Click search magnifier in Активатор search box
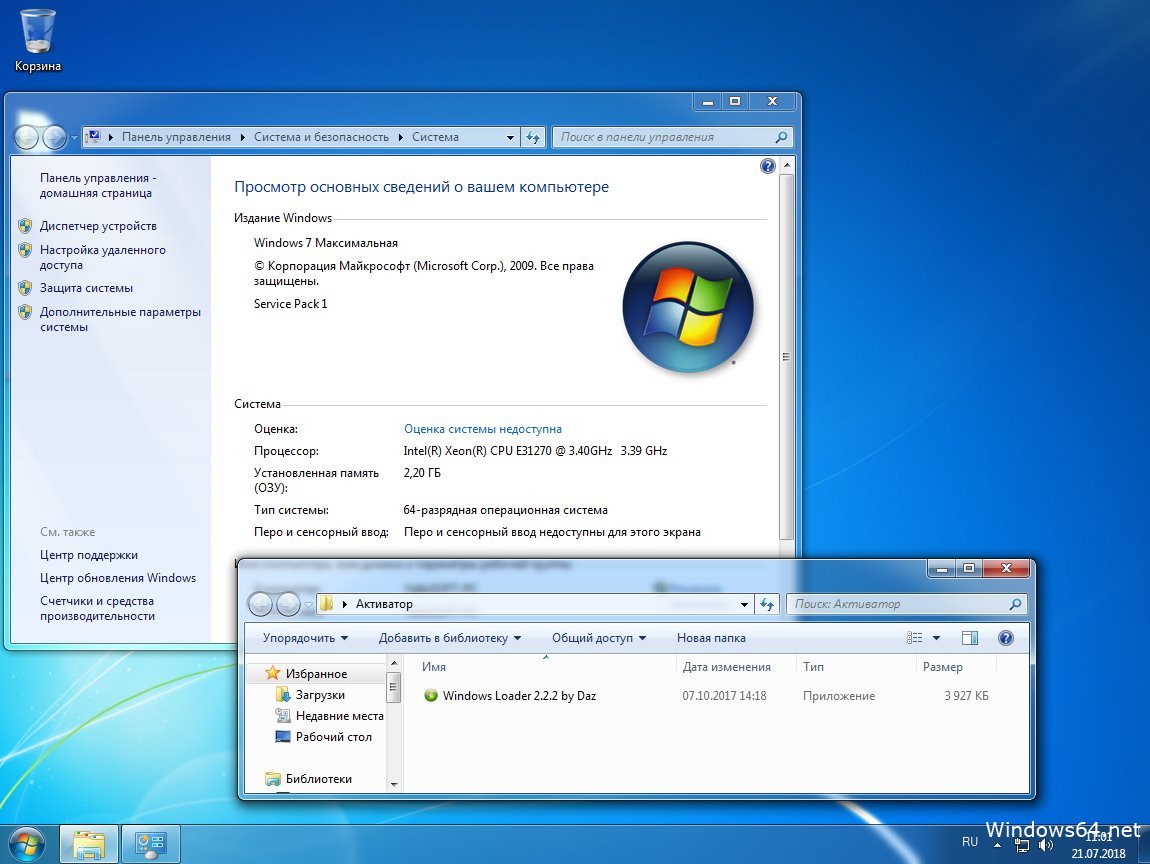 tap(1015, 604)
